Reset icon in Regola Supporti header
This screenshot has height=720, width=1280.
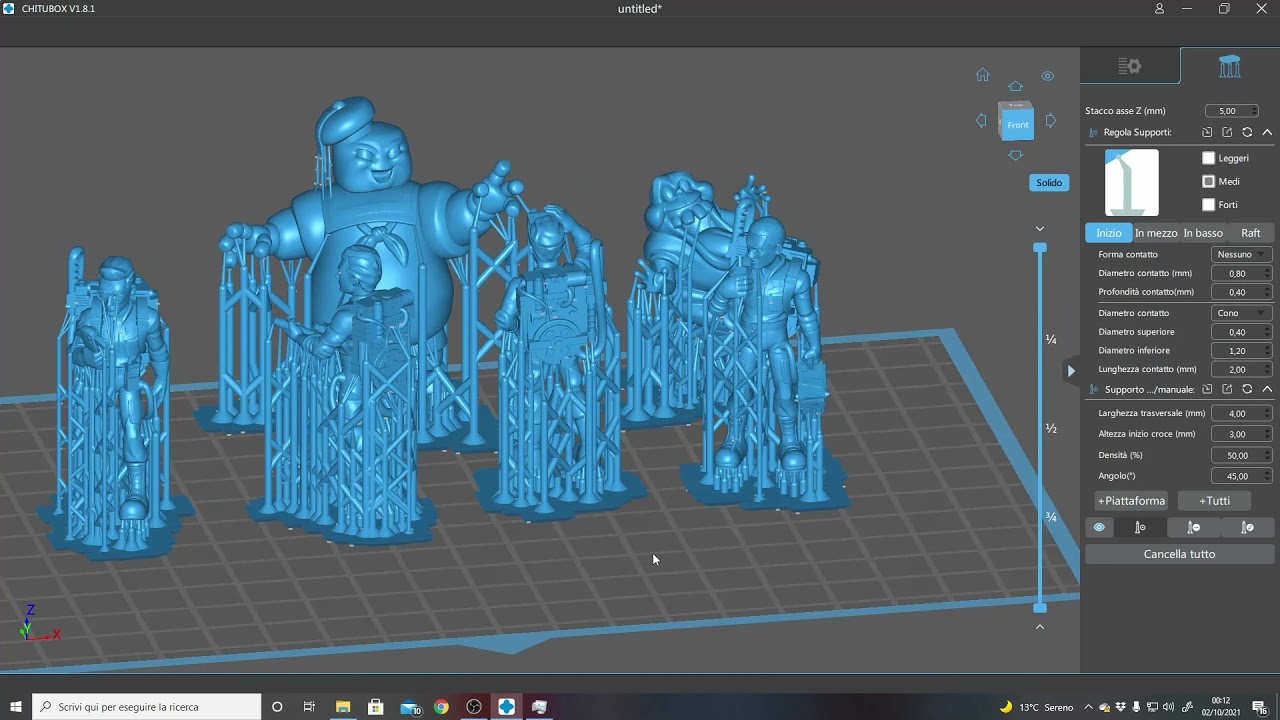point(1247,132)
